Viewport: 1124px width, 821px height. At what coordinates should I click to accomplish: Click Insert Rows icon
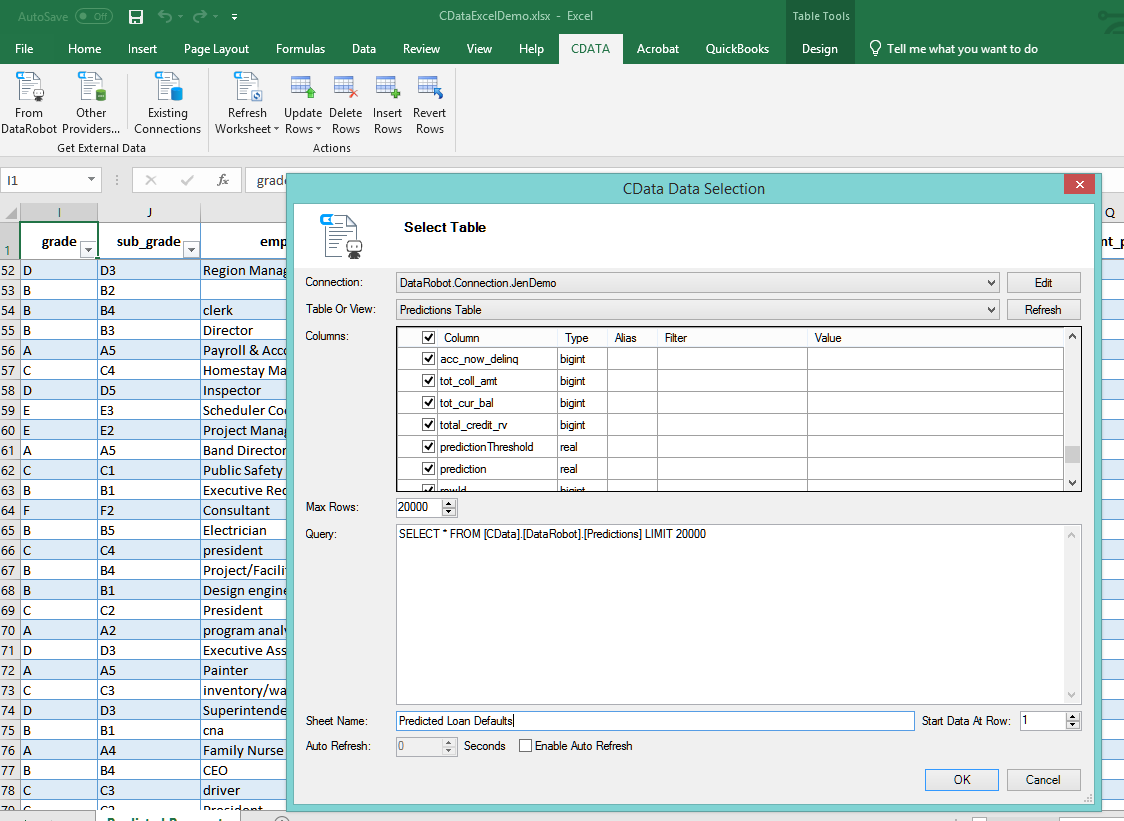pyautogui.click(x=388, y=87)
